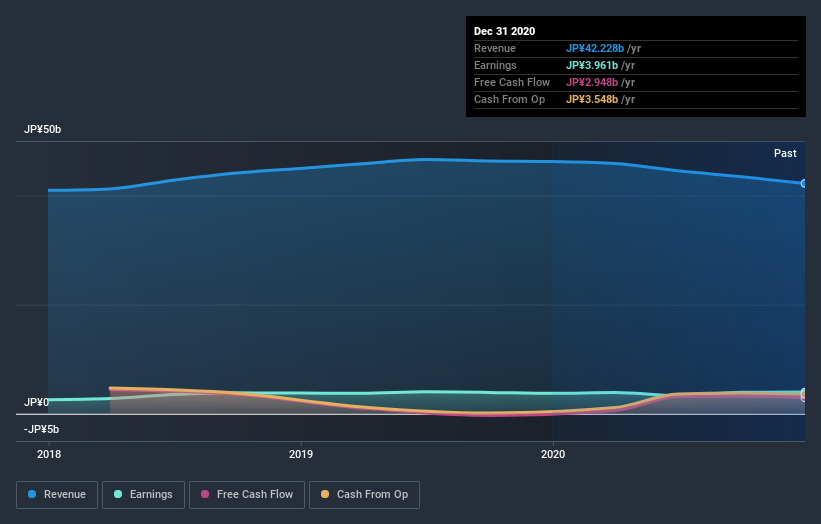Toggle the Free Cash Flow legend button
This screenshot has height=524, width=821.
(247, 495)
